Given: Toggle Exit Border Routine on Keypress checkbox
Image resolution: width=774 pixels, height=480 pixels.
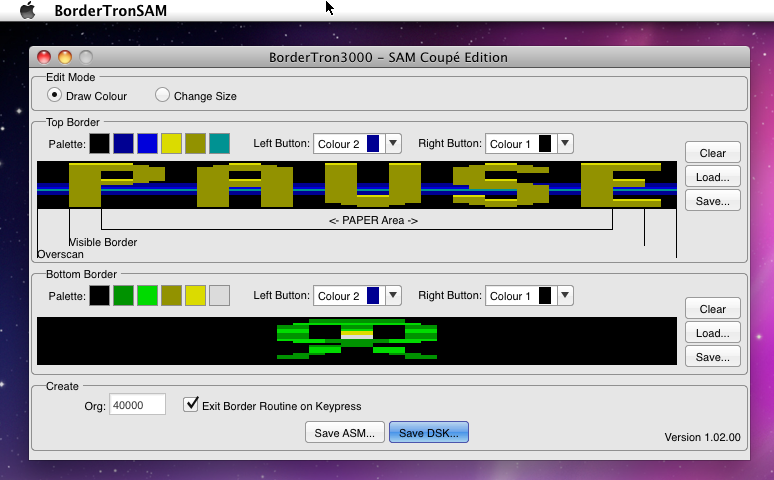Looking at the screenshot, I should [x=191, y=404].
